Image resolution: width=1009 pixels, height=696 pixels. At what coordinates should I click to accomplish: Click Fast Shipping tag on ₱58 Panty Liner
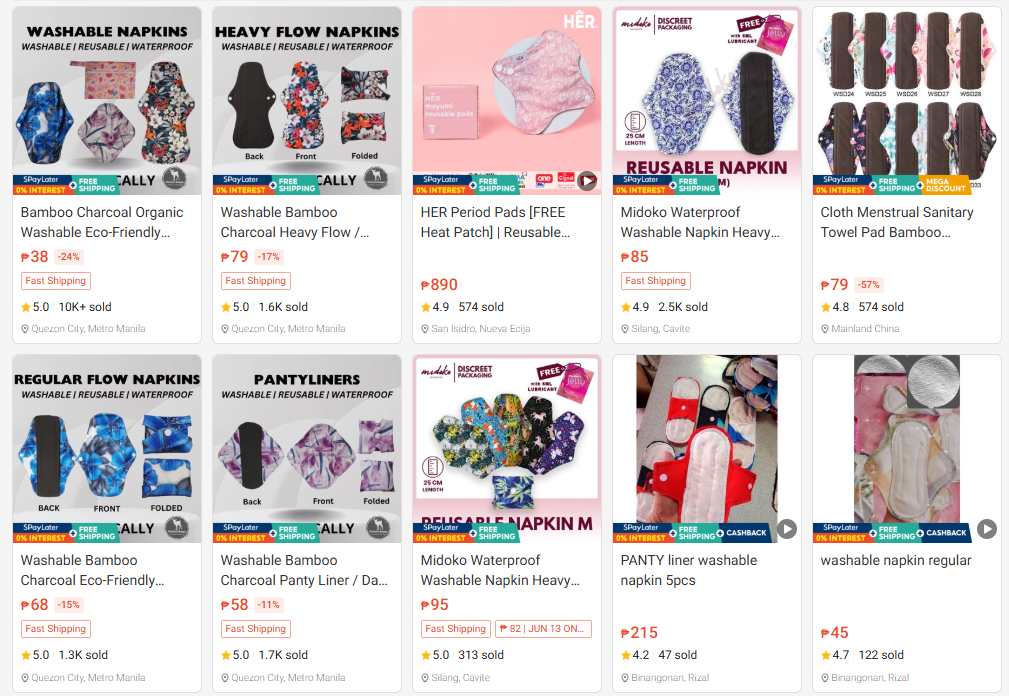tap(255, 628)
